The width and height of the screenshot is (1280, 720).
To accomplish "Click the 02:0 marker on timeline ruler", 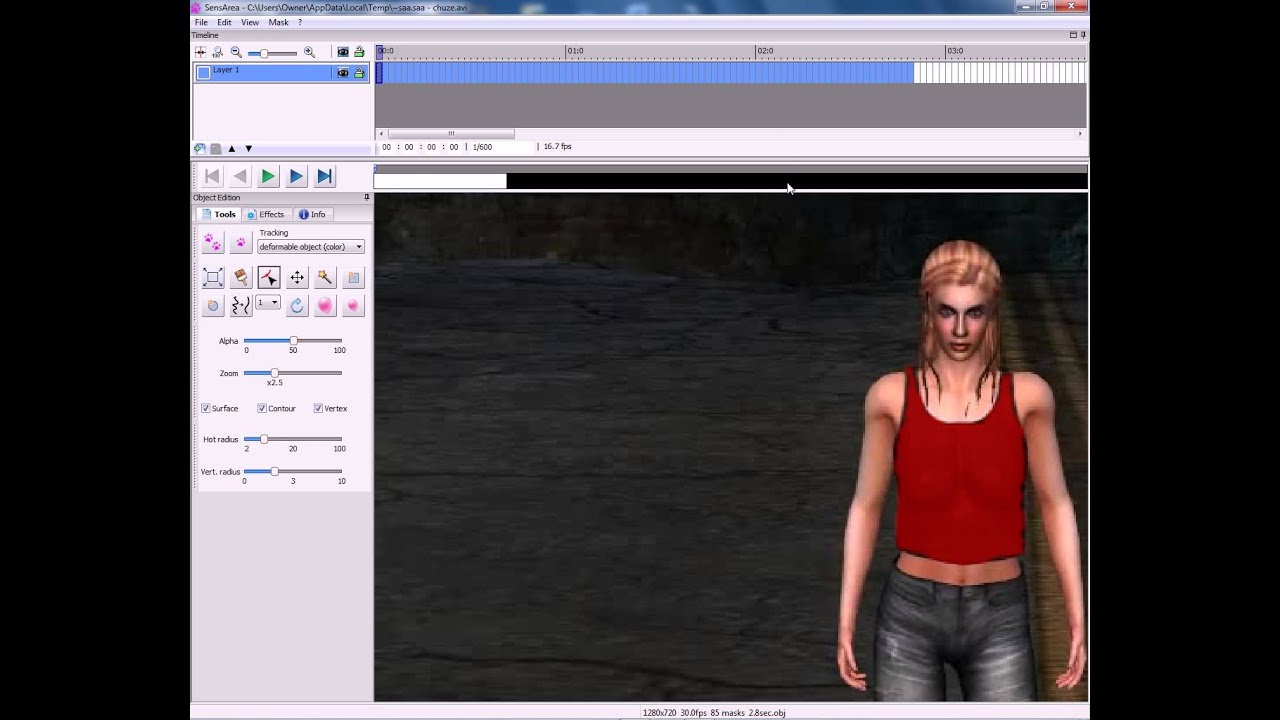I will pos(765,51).
